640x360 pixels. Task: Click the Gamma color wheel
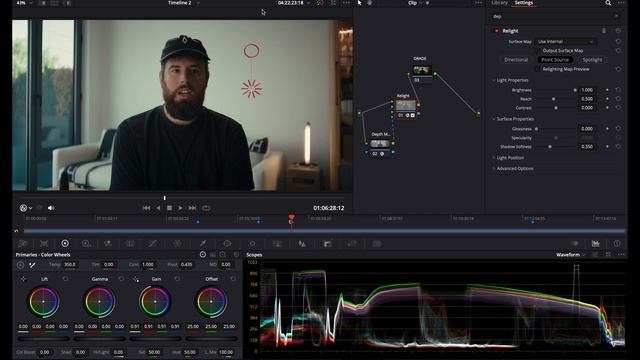coord(99,302)
